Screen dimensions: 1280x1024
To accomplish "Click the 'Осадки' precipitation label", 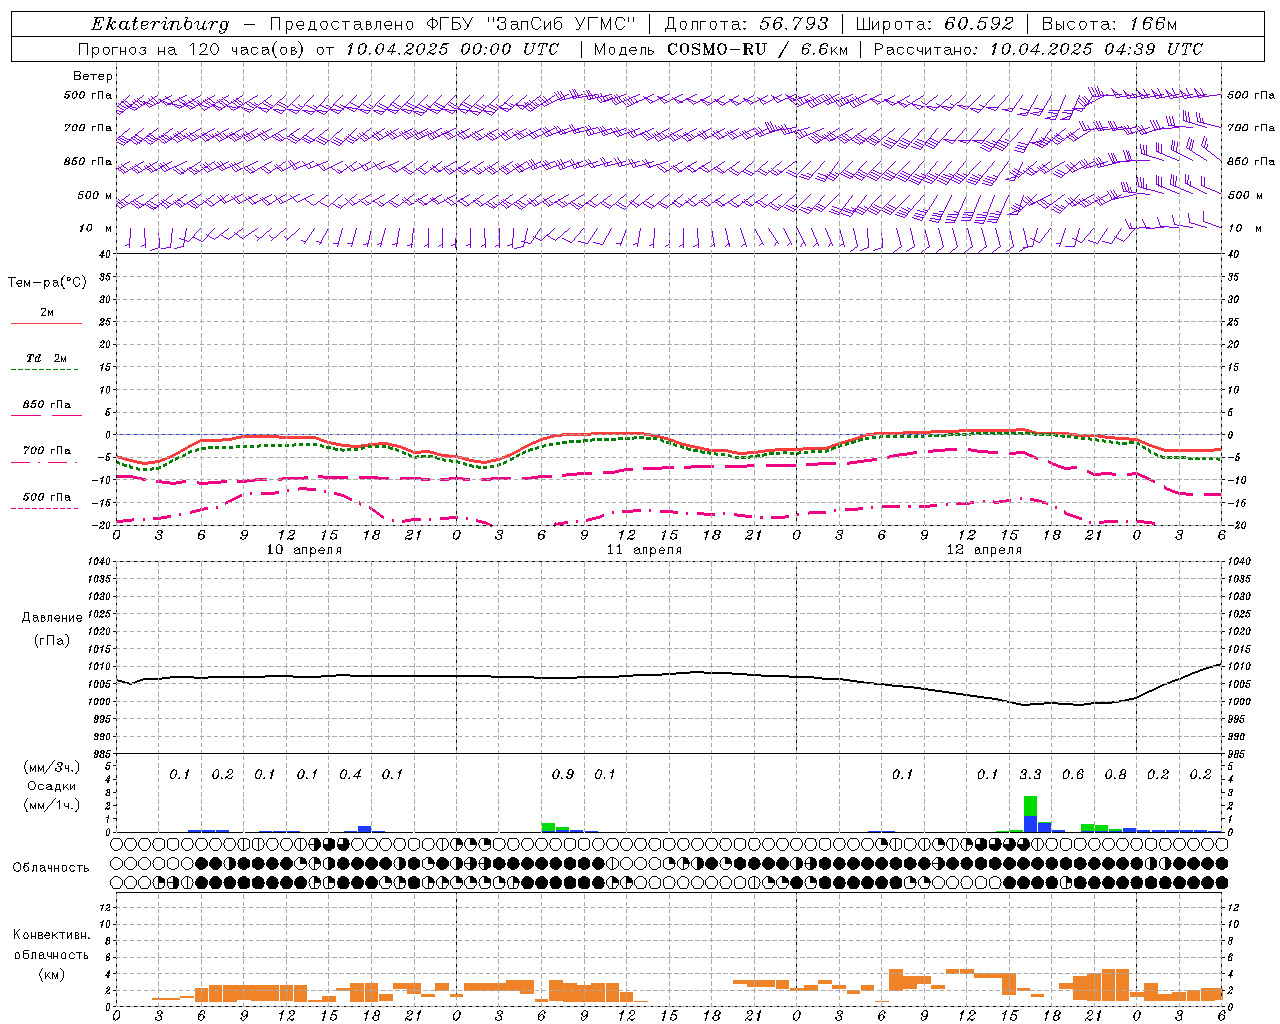I will click(x=51, y=786).
